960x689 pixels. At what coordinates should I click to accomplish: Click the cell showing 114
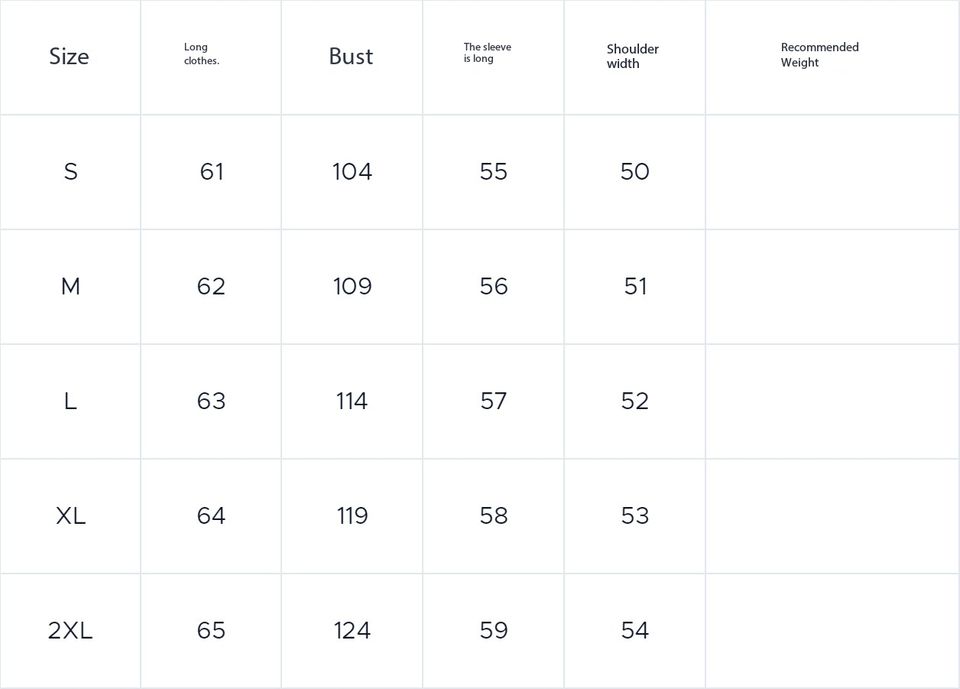352,401
